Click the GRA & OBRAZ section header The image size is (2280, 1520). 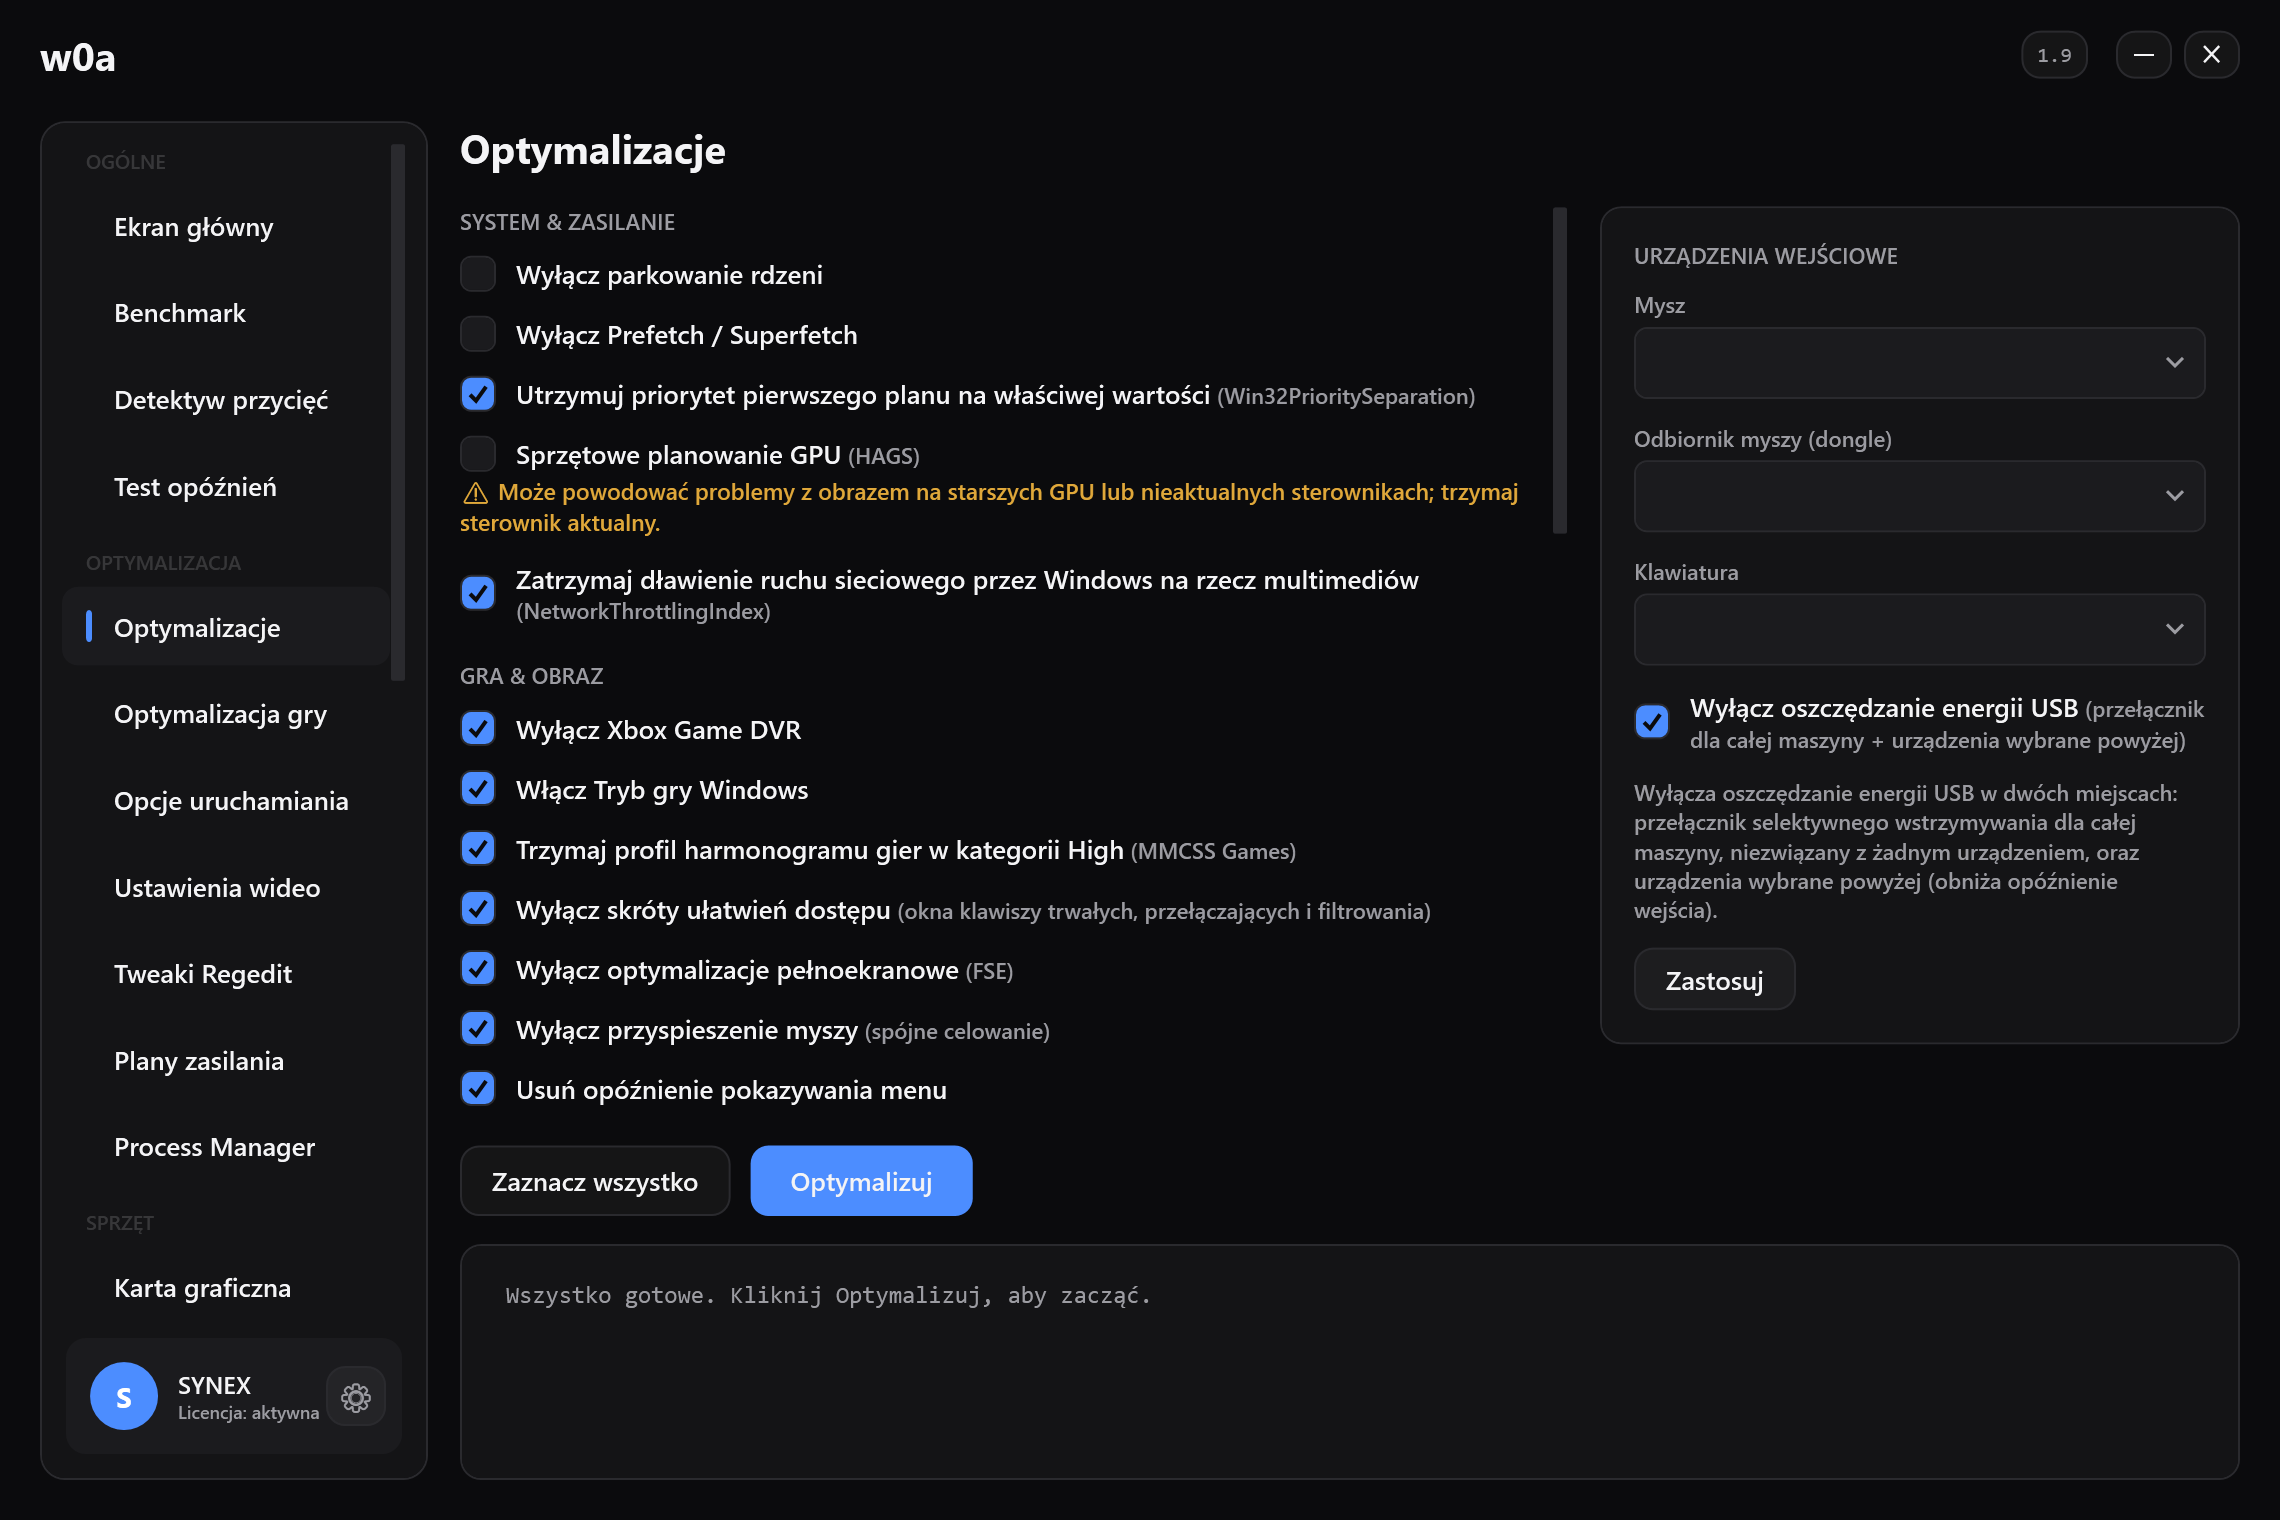coord(531,676)
